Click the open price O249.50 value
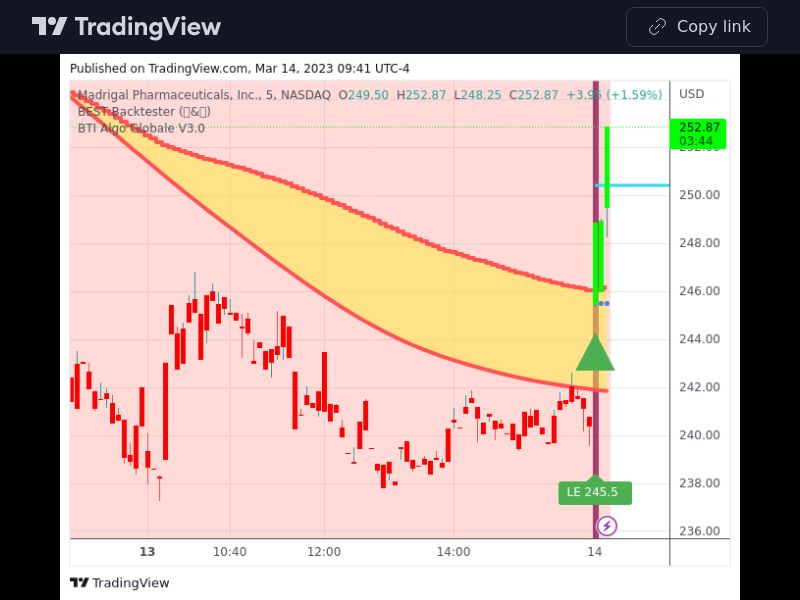The height and width of the screenshot is (600, 800). (363, 95)
